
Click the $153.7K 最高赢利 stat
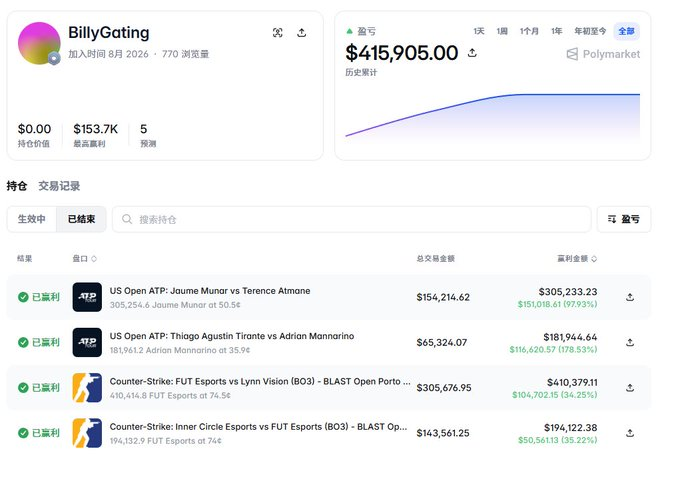95,135
